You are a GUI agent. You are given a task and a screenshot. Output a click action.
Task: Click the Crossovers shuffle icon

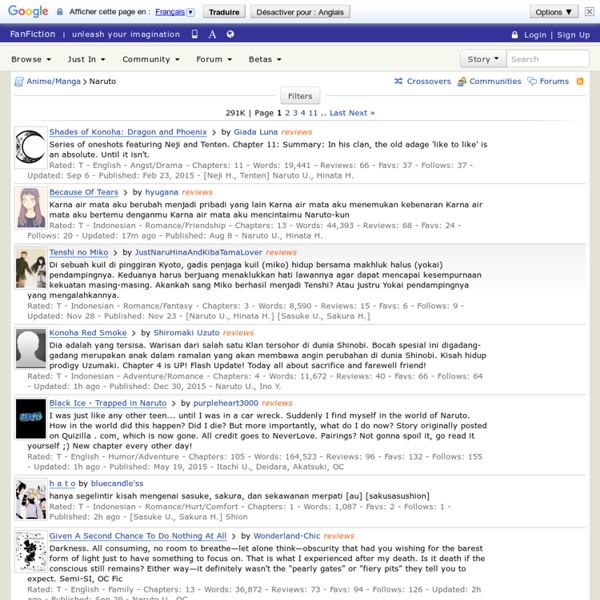[398, 81]
